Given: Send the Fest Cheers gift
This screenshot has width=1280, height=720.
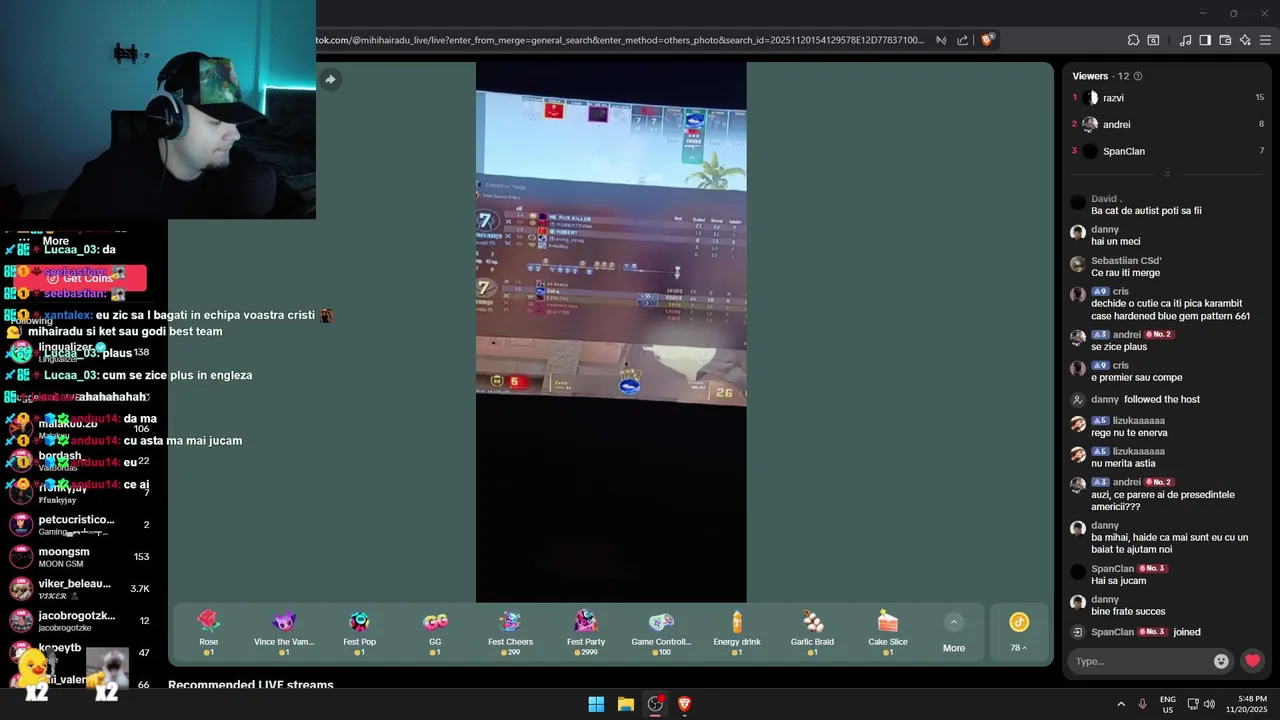Looking at the screenshot, I should click(x=510, y=633).
